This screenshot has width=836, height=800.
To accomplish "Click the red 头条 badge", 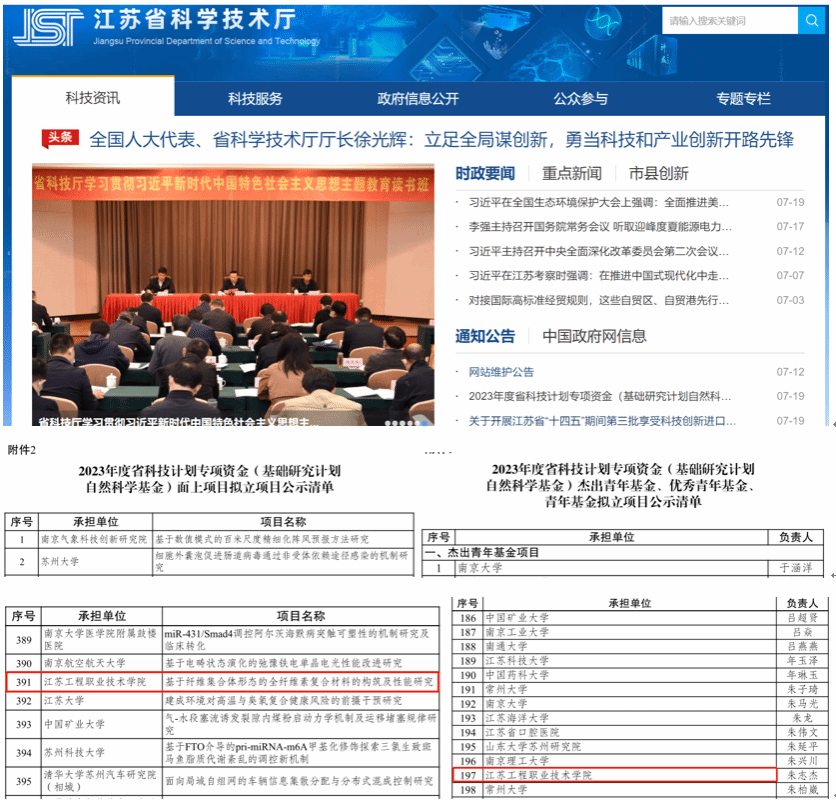I will point(60,138).
